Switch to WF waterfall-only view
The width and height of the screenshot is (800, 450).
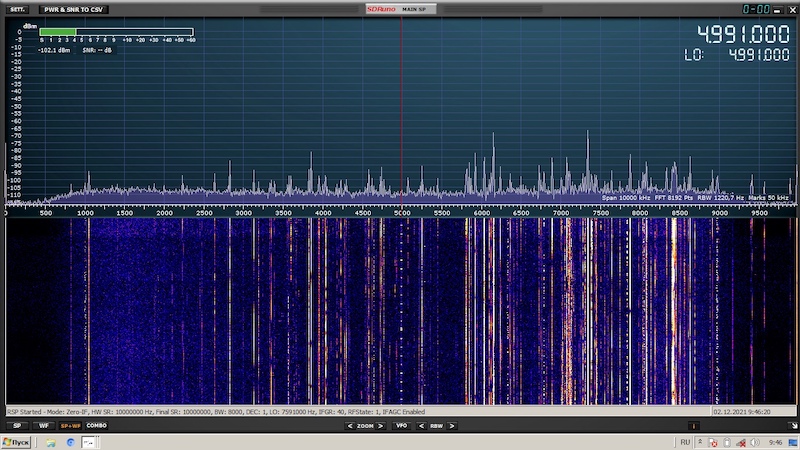[43, 425]
